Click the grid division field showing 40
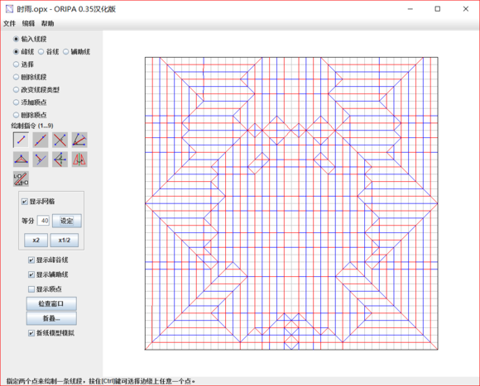The height and width of the screenshot is (386, 480). (43, 221)
